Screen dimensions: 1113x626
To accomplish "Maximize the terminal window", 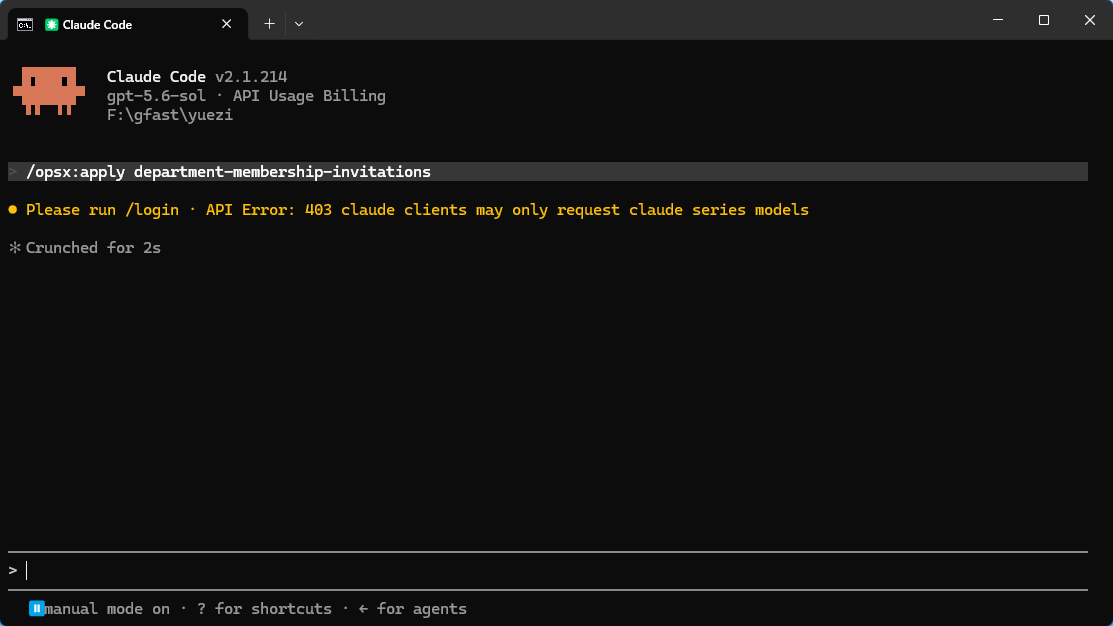I will [1043, 20].
